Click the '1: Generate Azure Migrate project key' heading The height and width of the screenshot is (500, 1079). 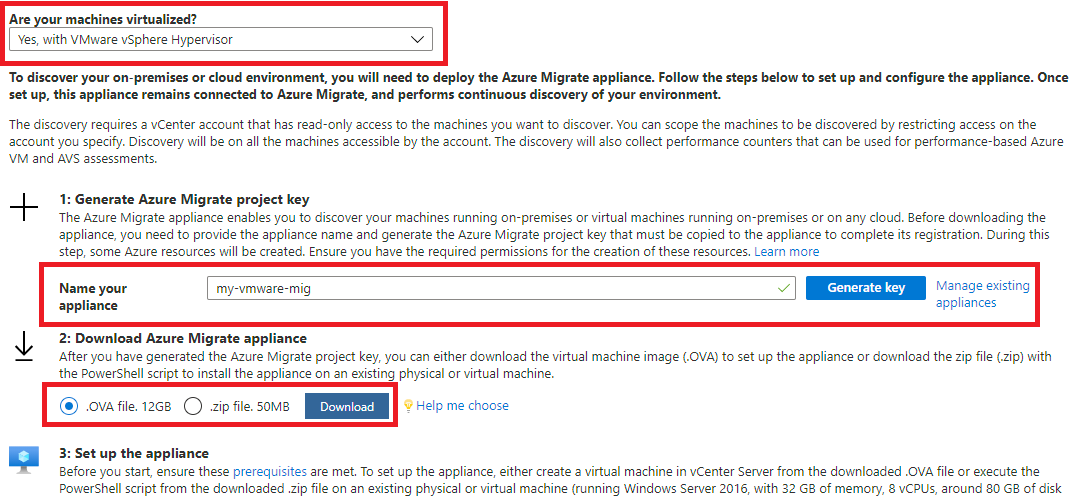tap(184, 199)
